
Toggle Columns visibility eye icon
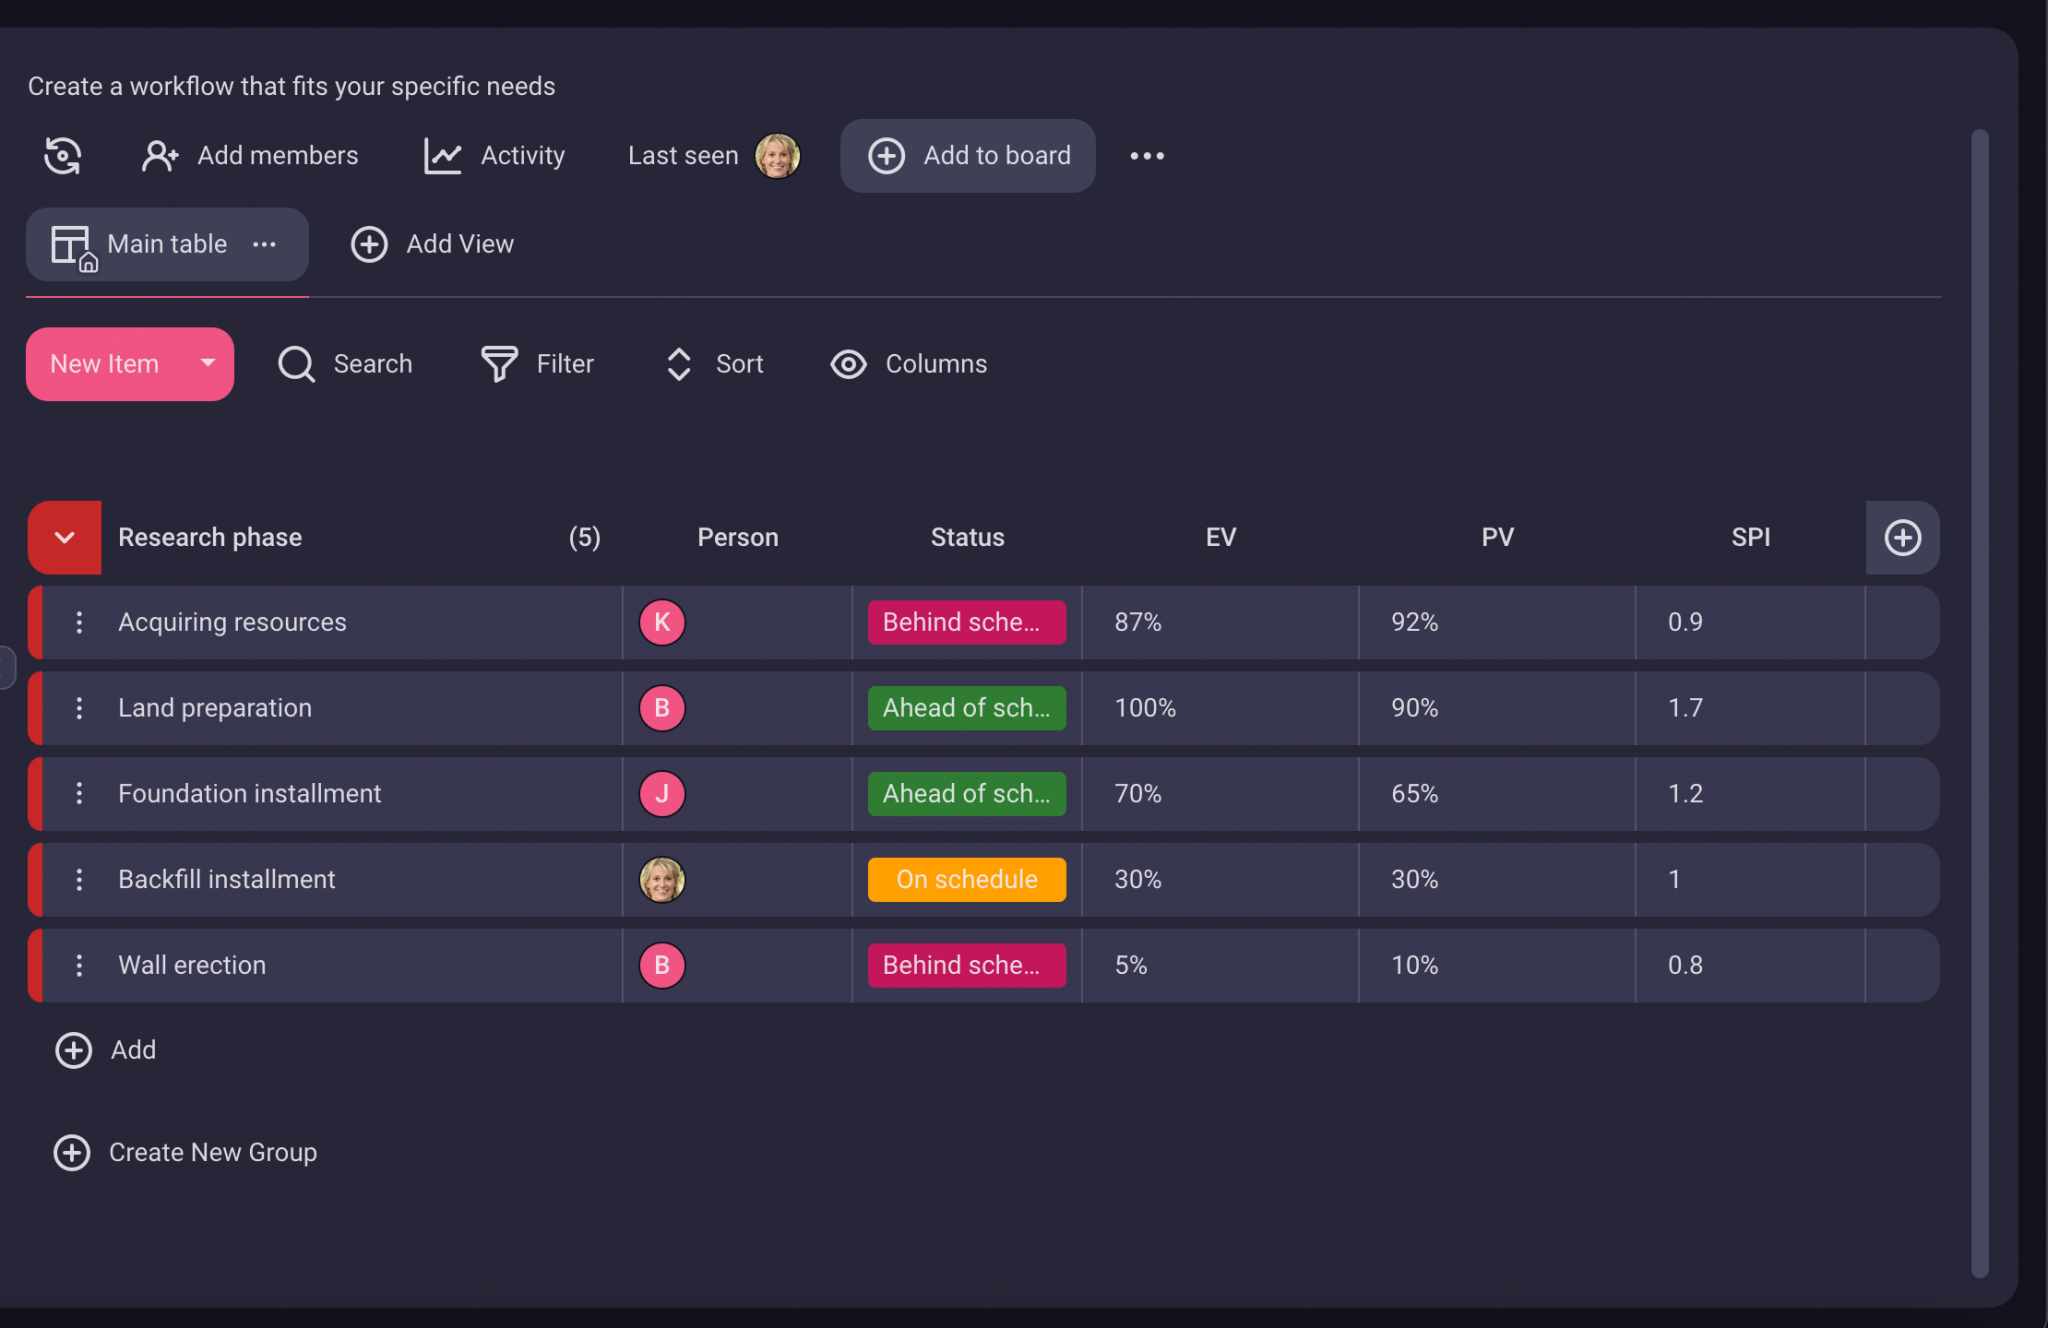(x=849, y=364)
